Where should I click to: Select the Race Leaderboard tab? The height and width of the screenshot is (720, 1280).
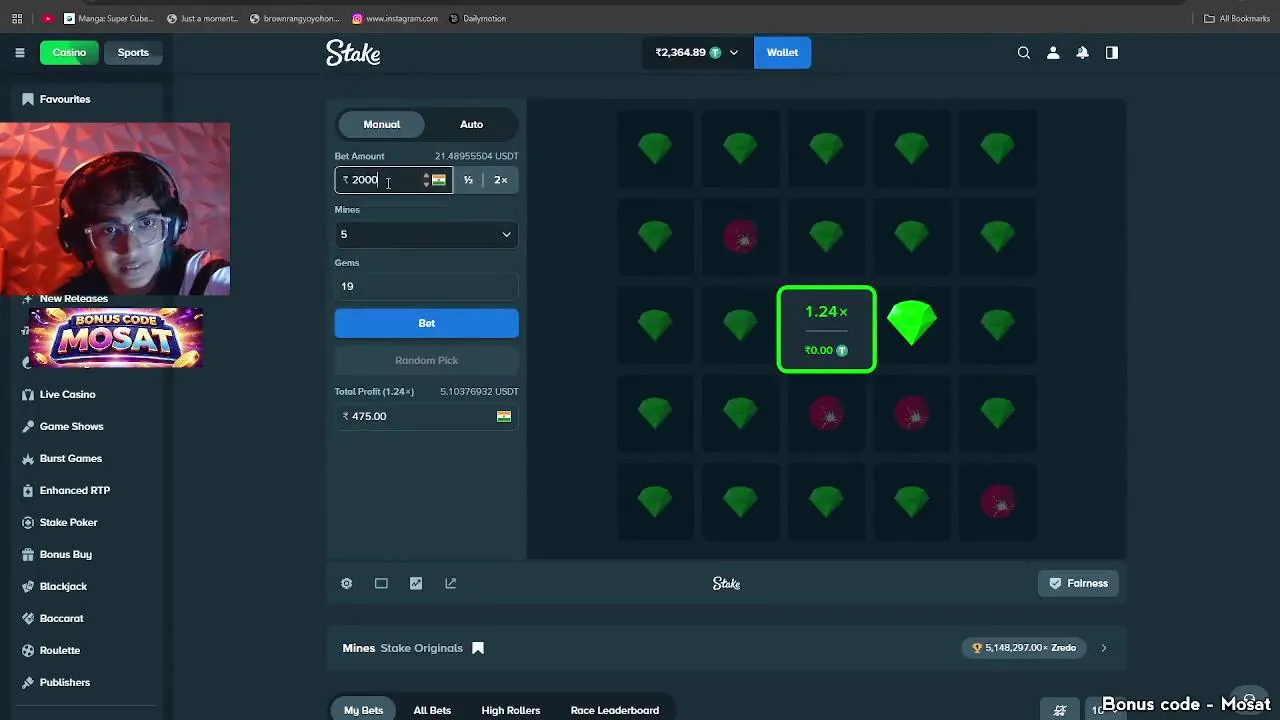(x=614, y=710)
